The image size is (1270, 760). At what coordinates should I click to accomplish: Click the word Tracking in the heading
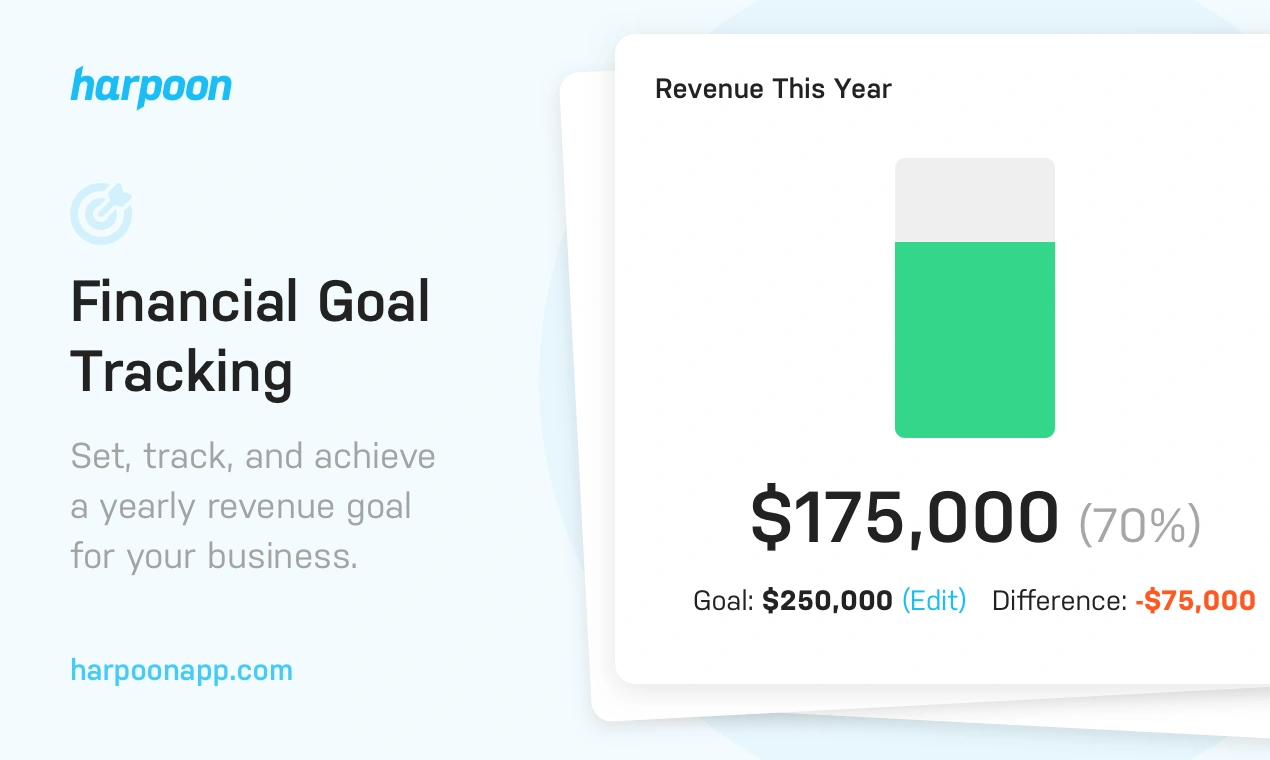pyautogui.click(x=181, y=372)
